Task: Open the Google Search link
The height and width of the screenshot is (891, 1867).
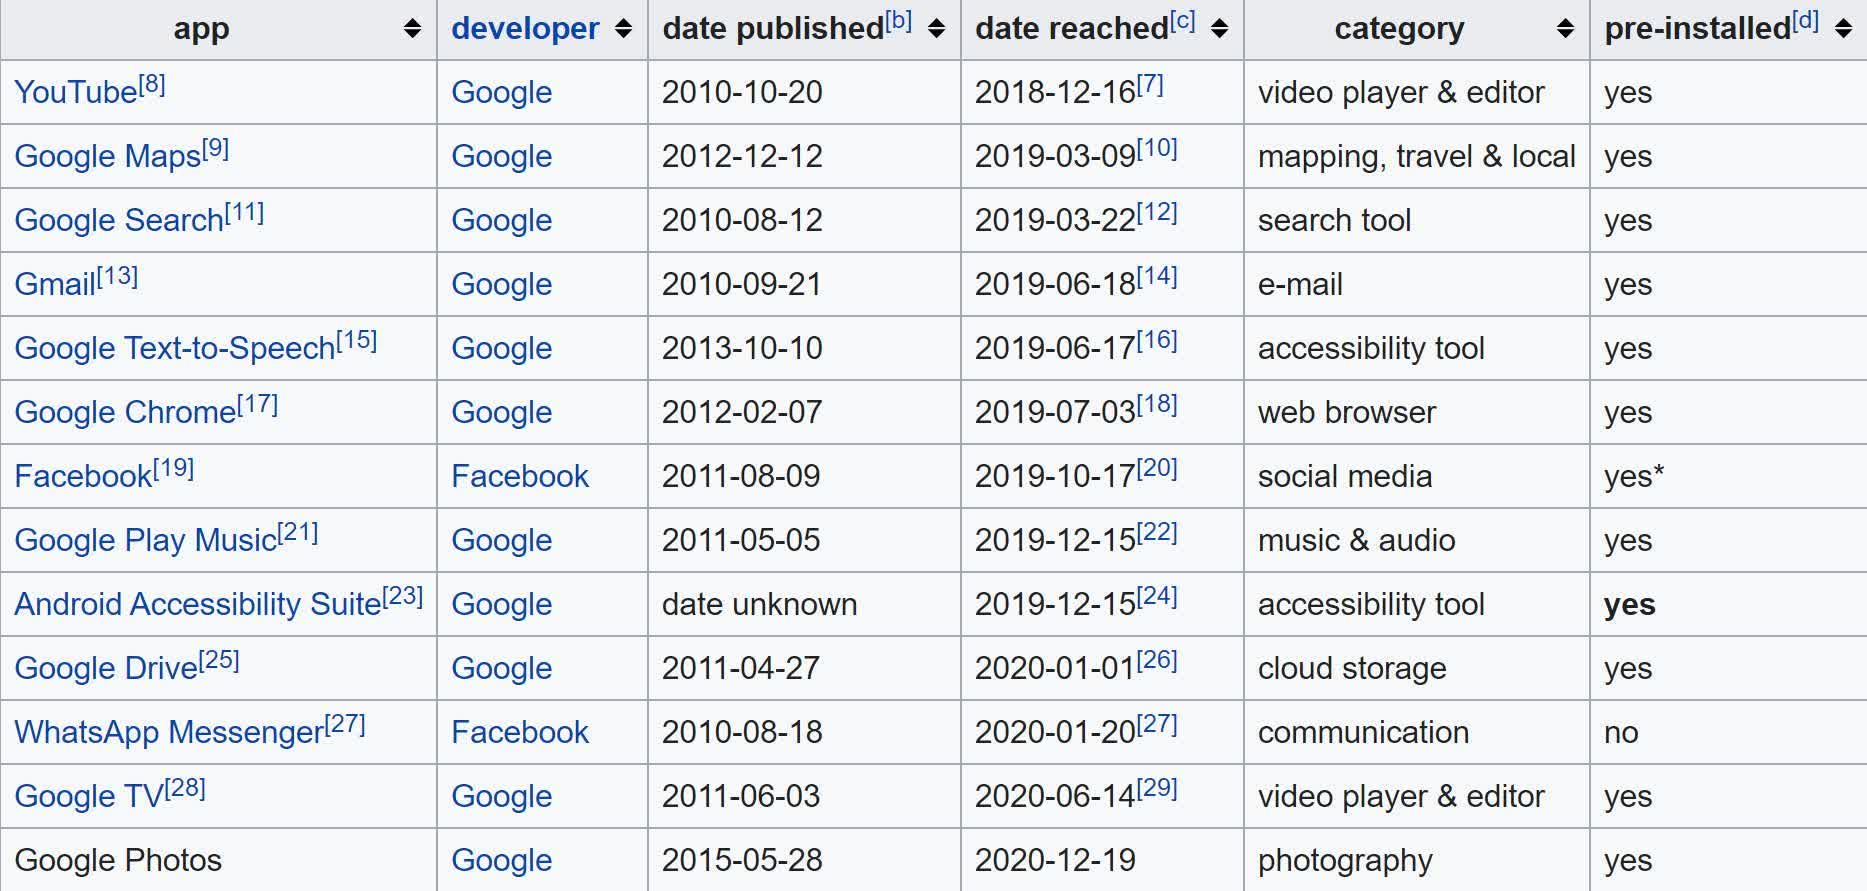Action: 119,220
